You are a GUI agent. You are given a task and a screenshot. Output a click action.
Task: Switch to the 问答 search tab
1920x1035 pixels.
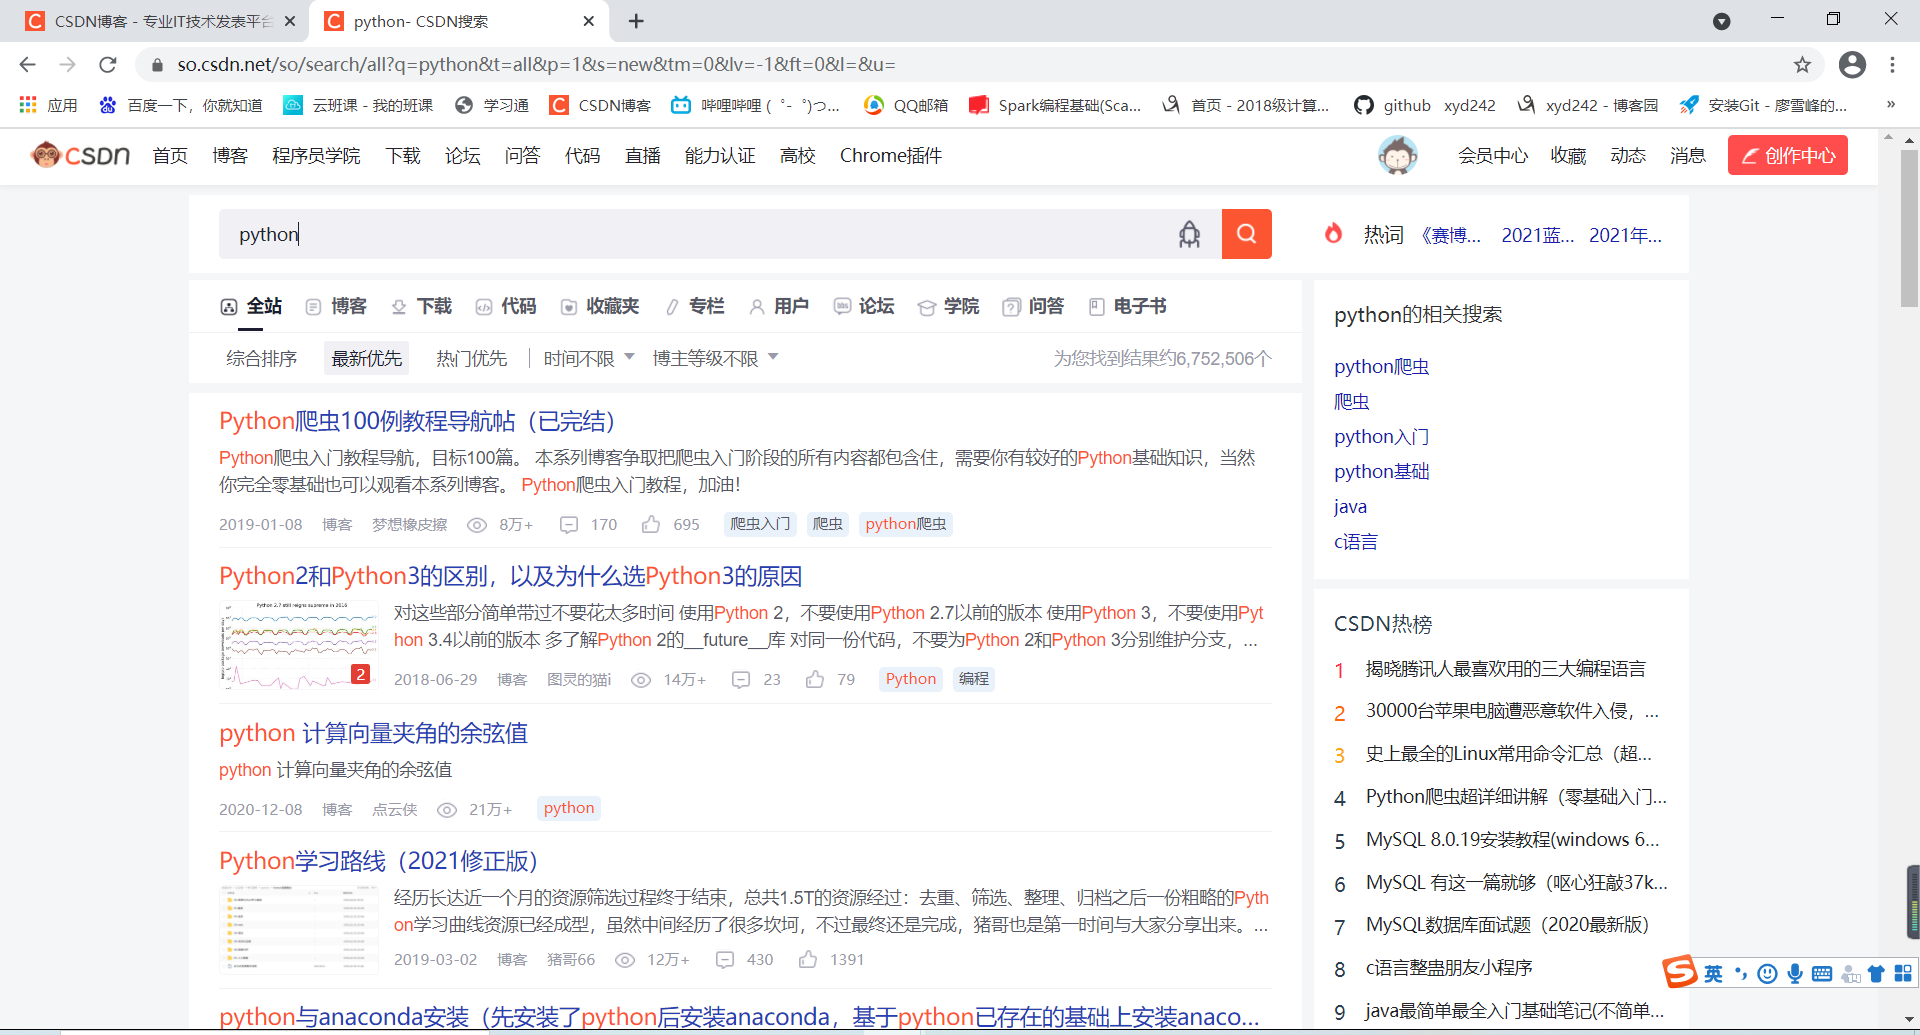tap(1033, 306)
